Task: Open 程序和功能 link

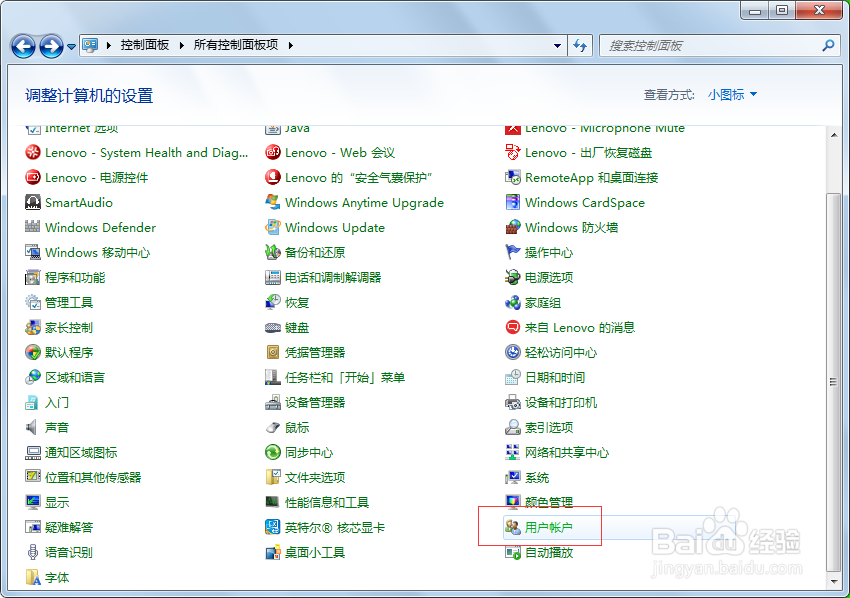Action: (x=75, y=278)
